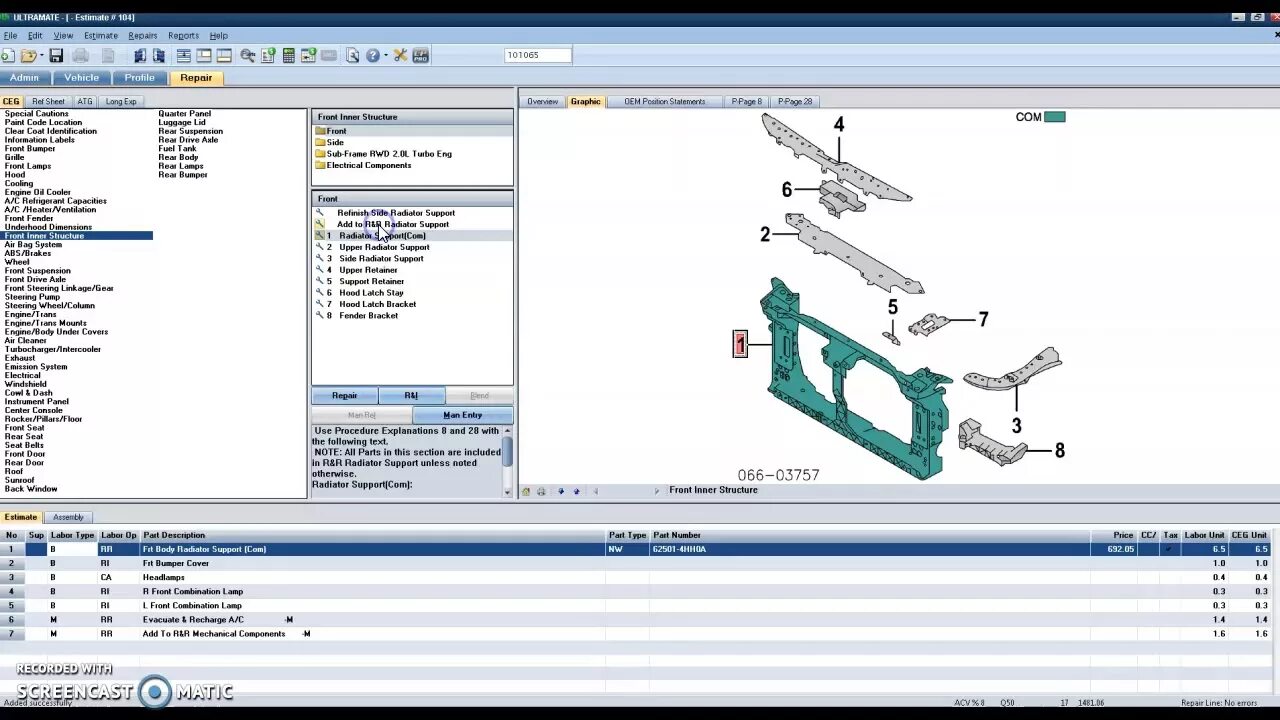Click the wrench and screwdriver tools icon
This screenshot has height=720, width=1280.
(400, 56)
